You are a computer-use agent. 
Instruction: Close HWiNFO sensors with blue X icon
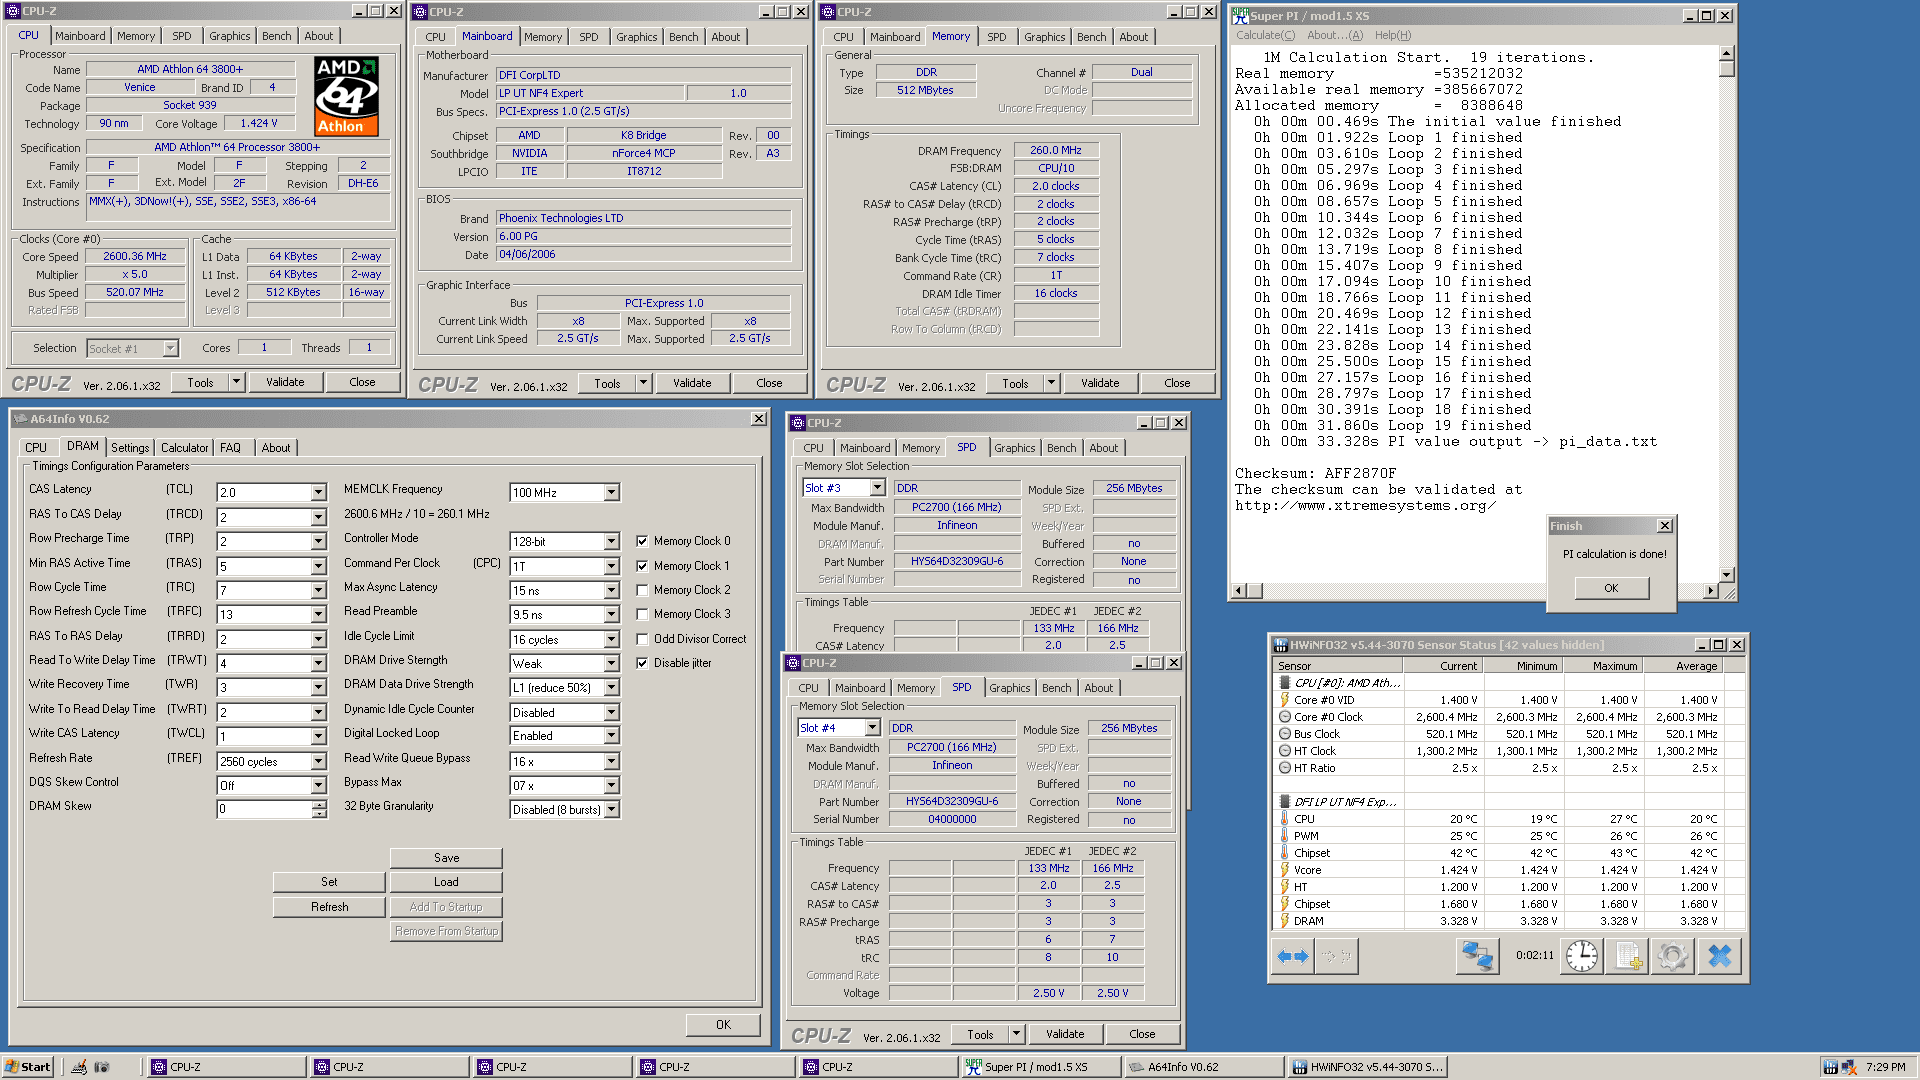[x=1720, y=956]
